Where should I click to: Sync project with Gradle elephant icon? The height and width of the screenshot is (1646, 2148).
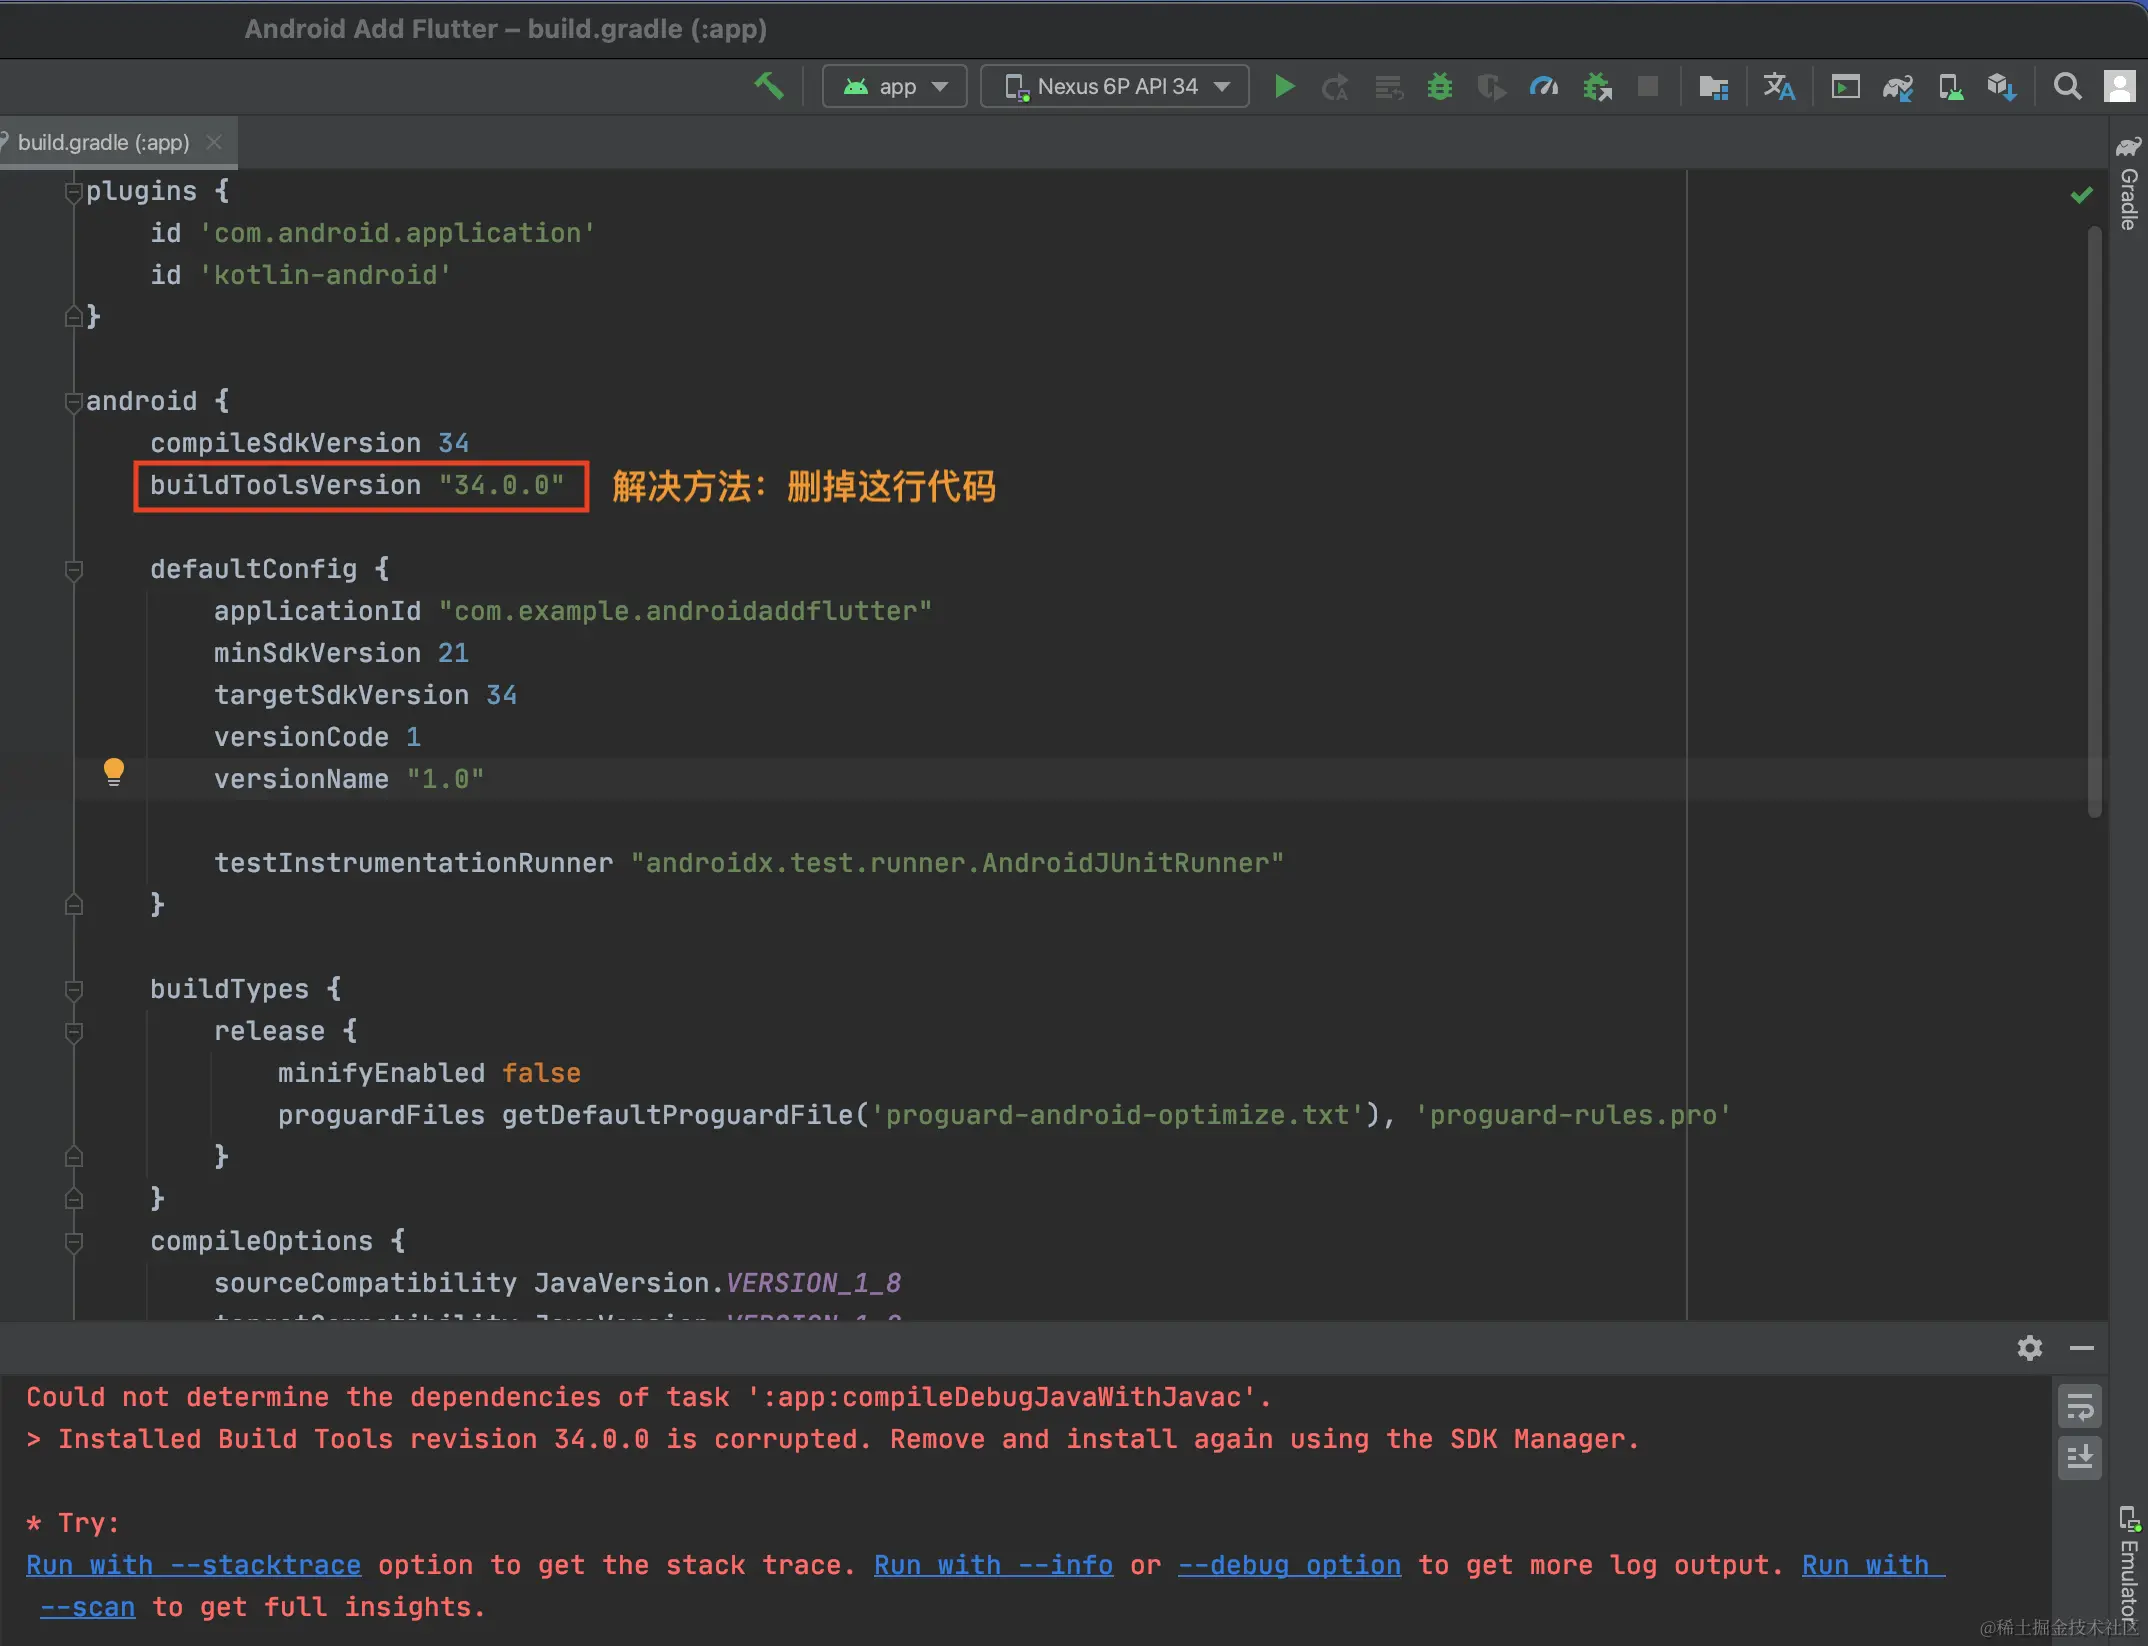click(x=1897, y=88)
